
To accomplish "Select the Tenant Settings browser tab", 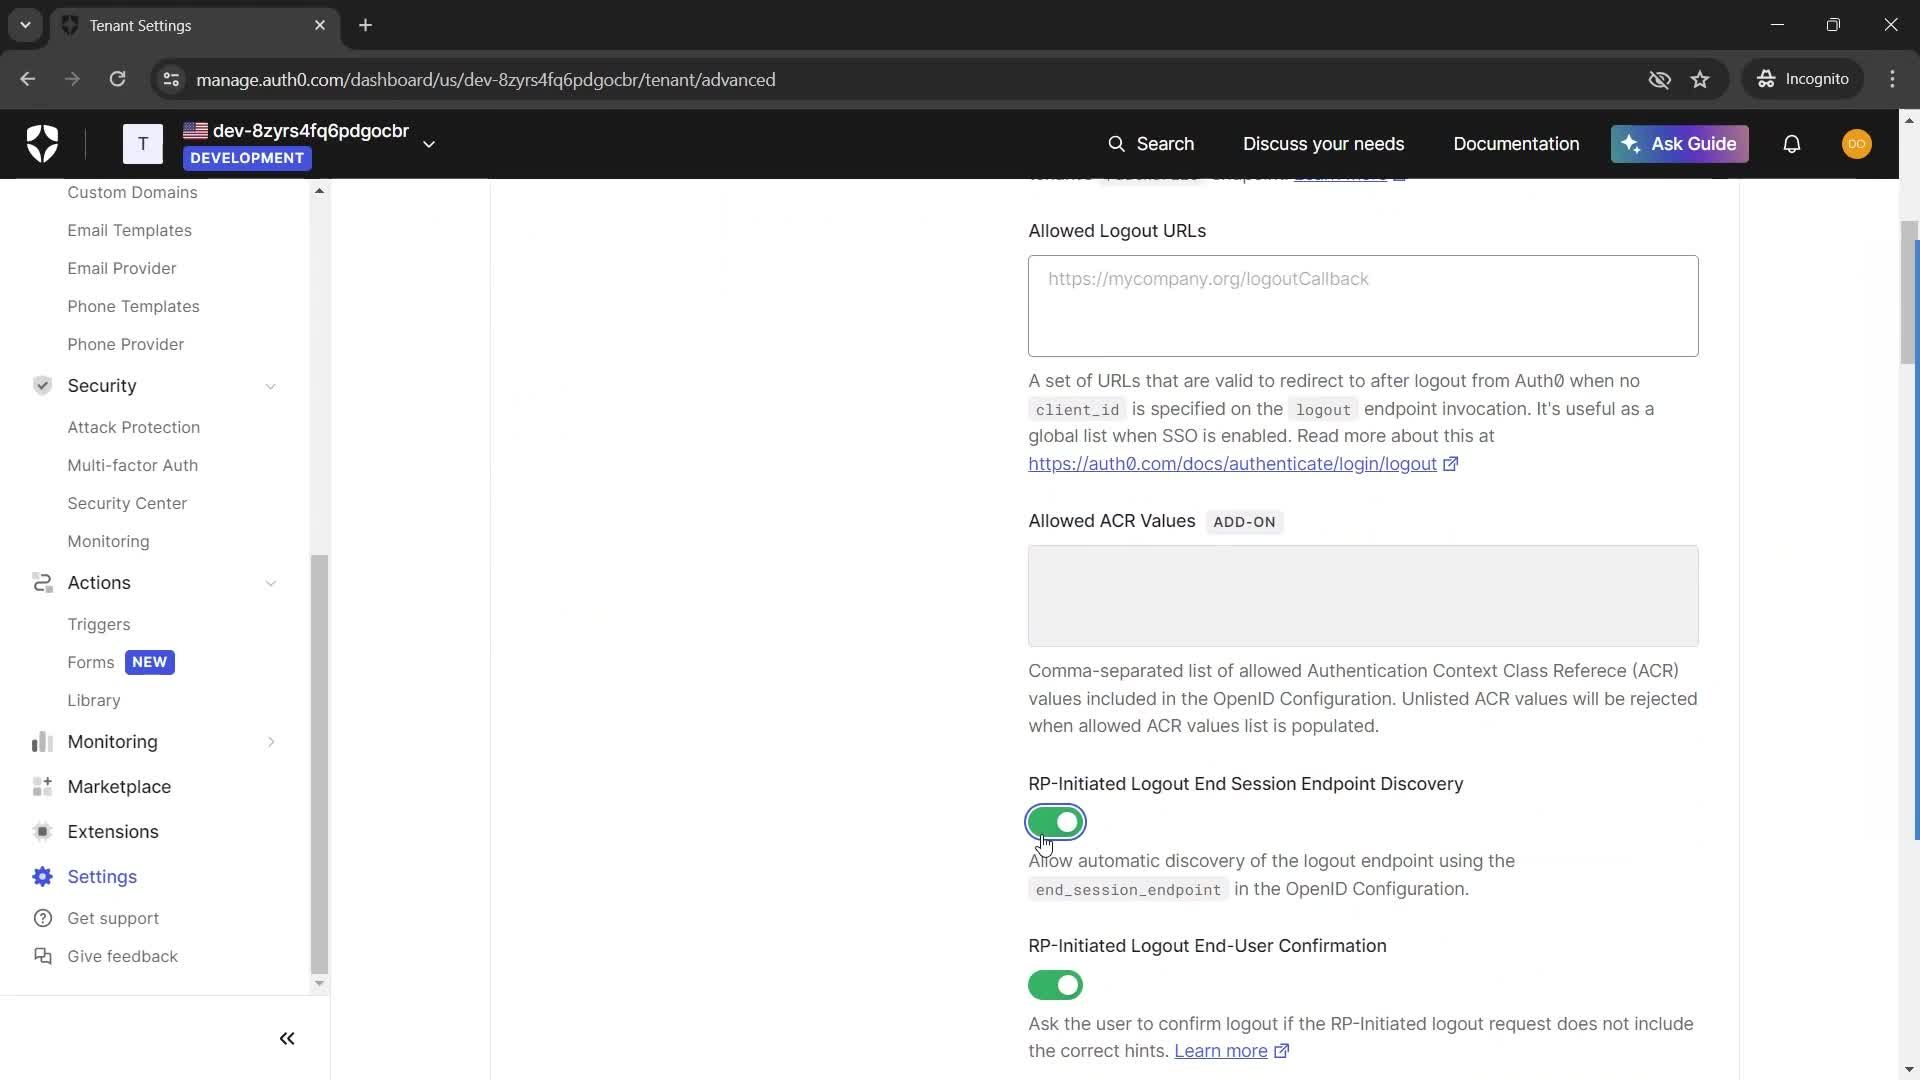I will (x=195, y=25).
